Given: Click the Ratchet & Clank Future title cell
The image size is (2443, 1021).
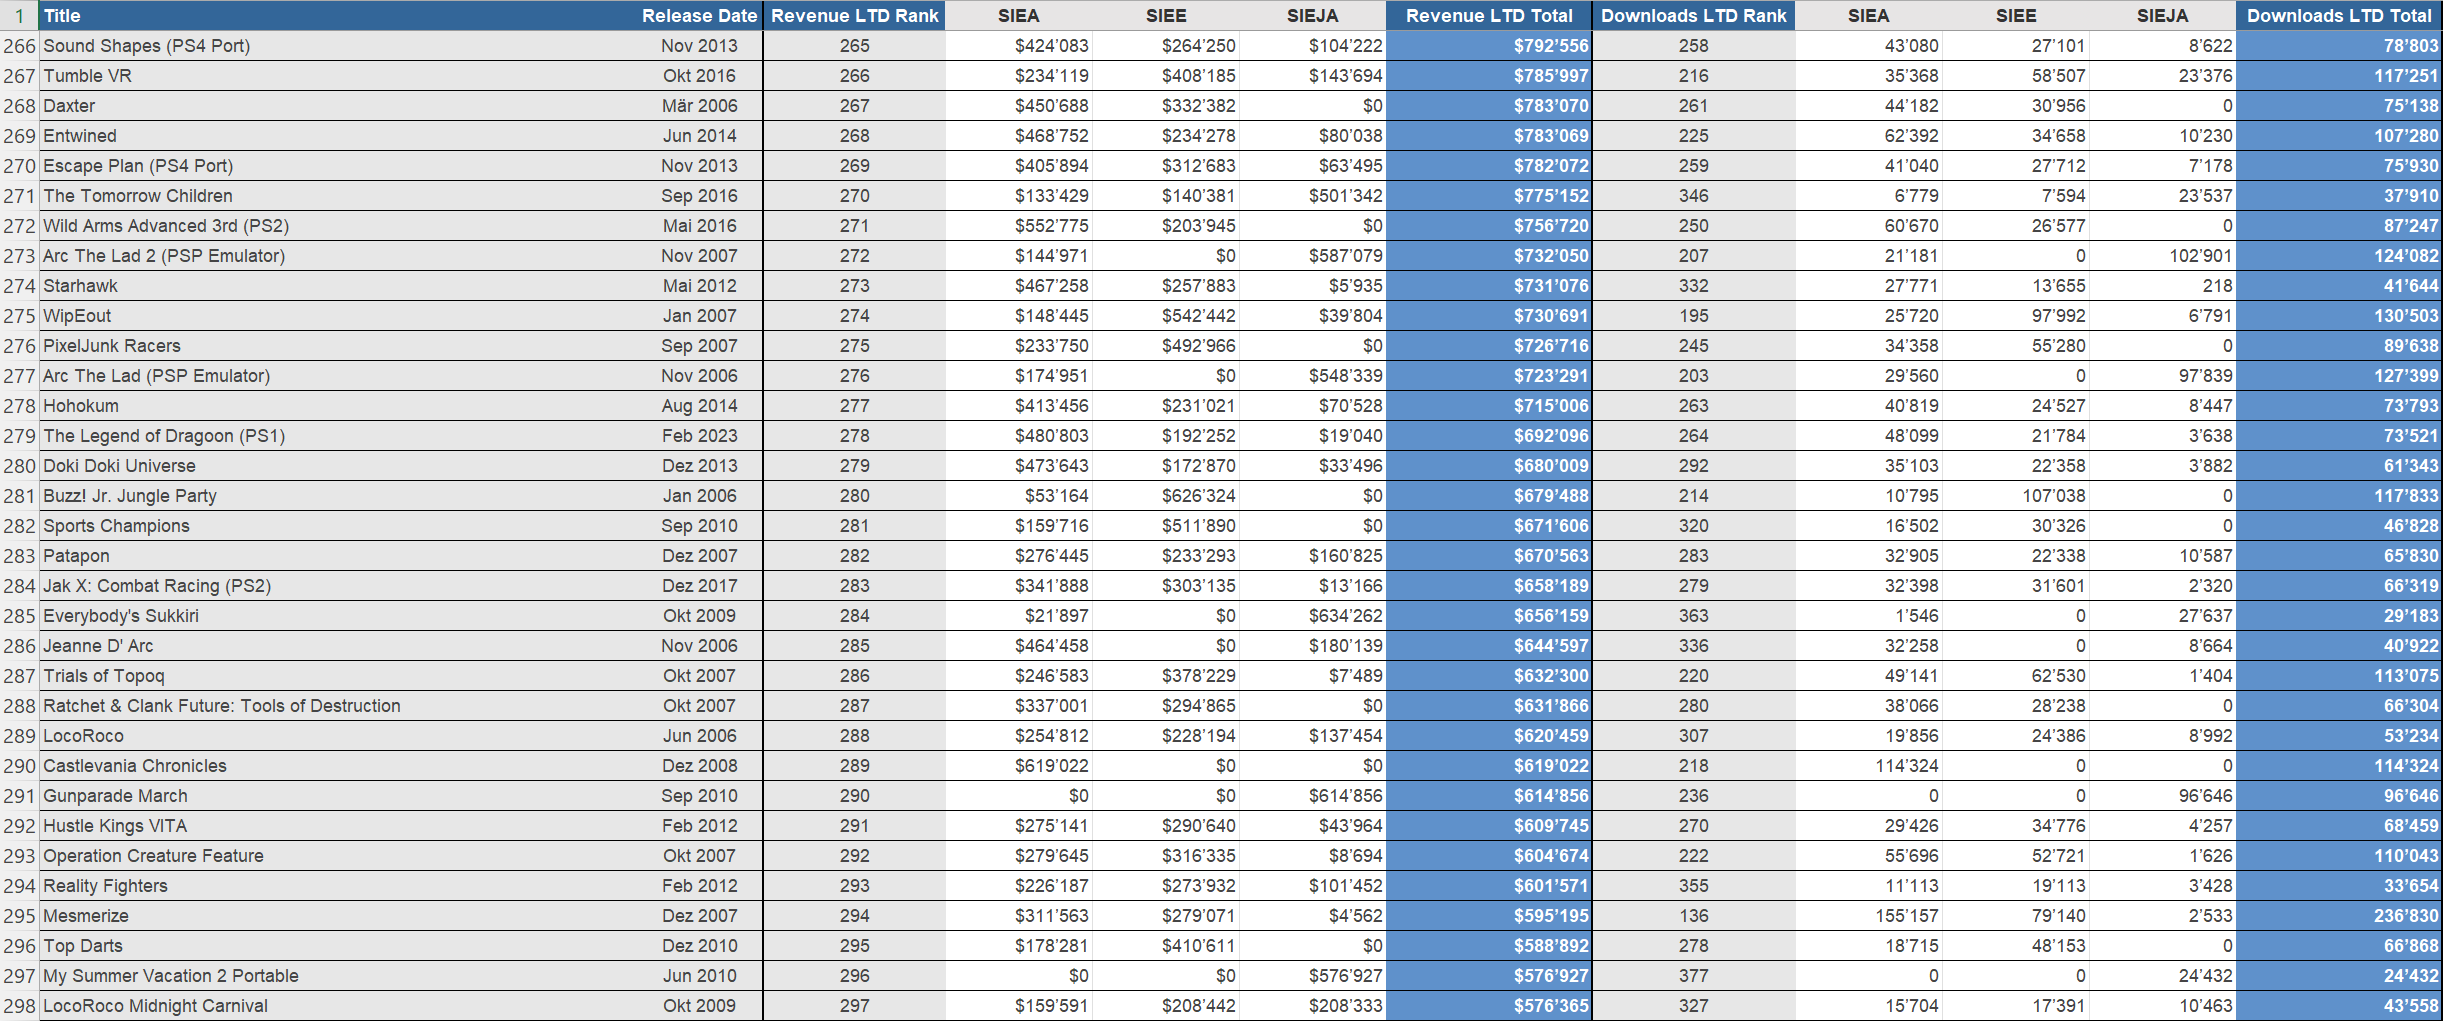Looking at the screenshot, I should point(221,706).
